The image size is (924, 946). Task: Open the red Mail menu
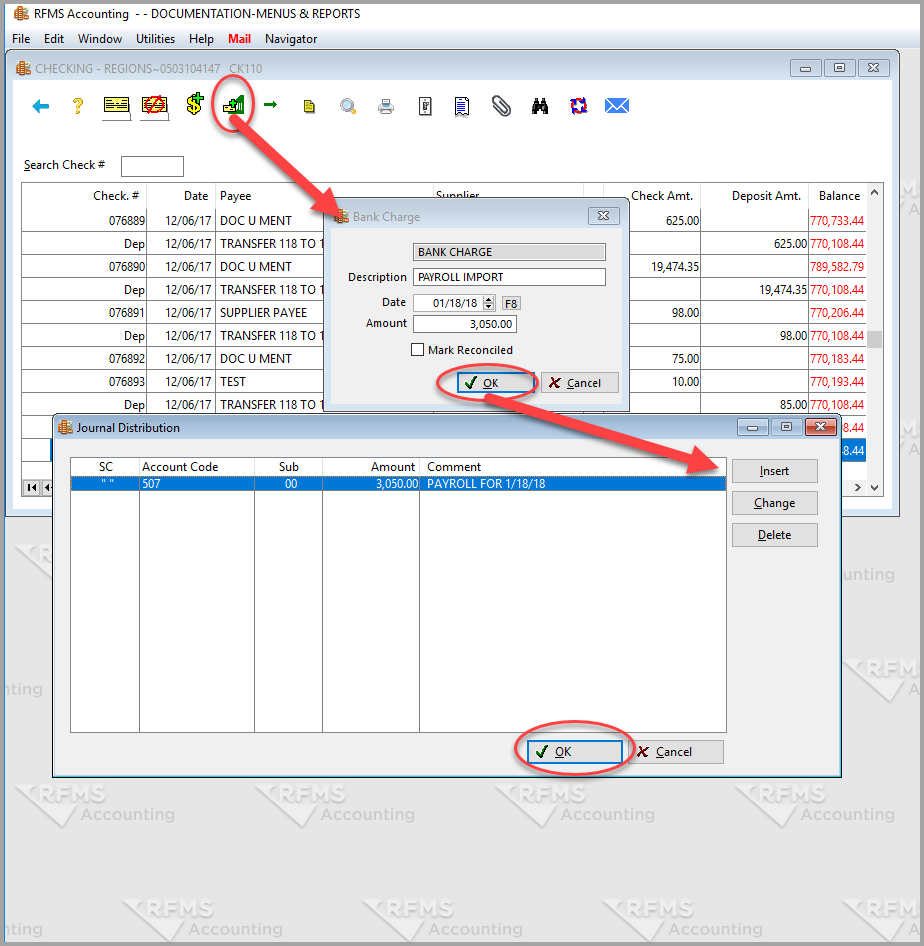click(x=239, y=39)
